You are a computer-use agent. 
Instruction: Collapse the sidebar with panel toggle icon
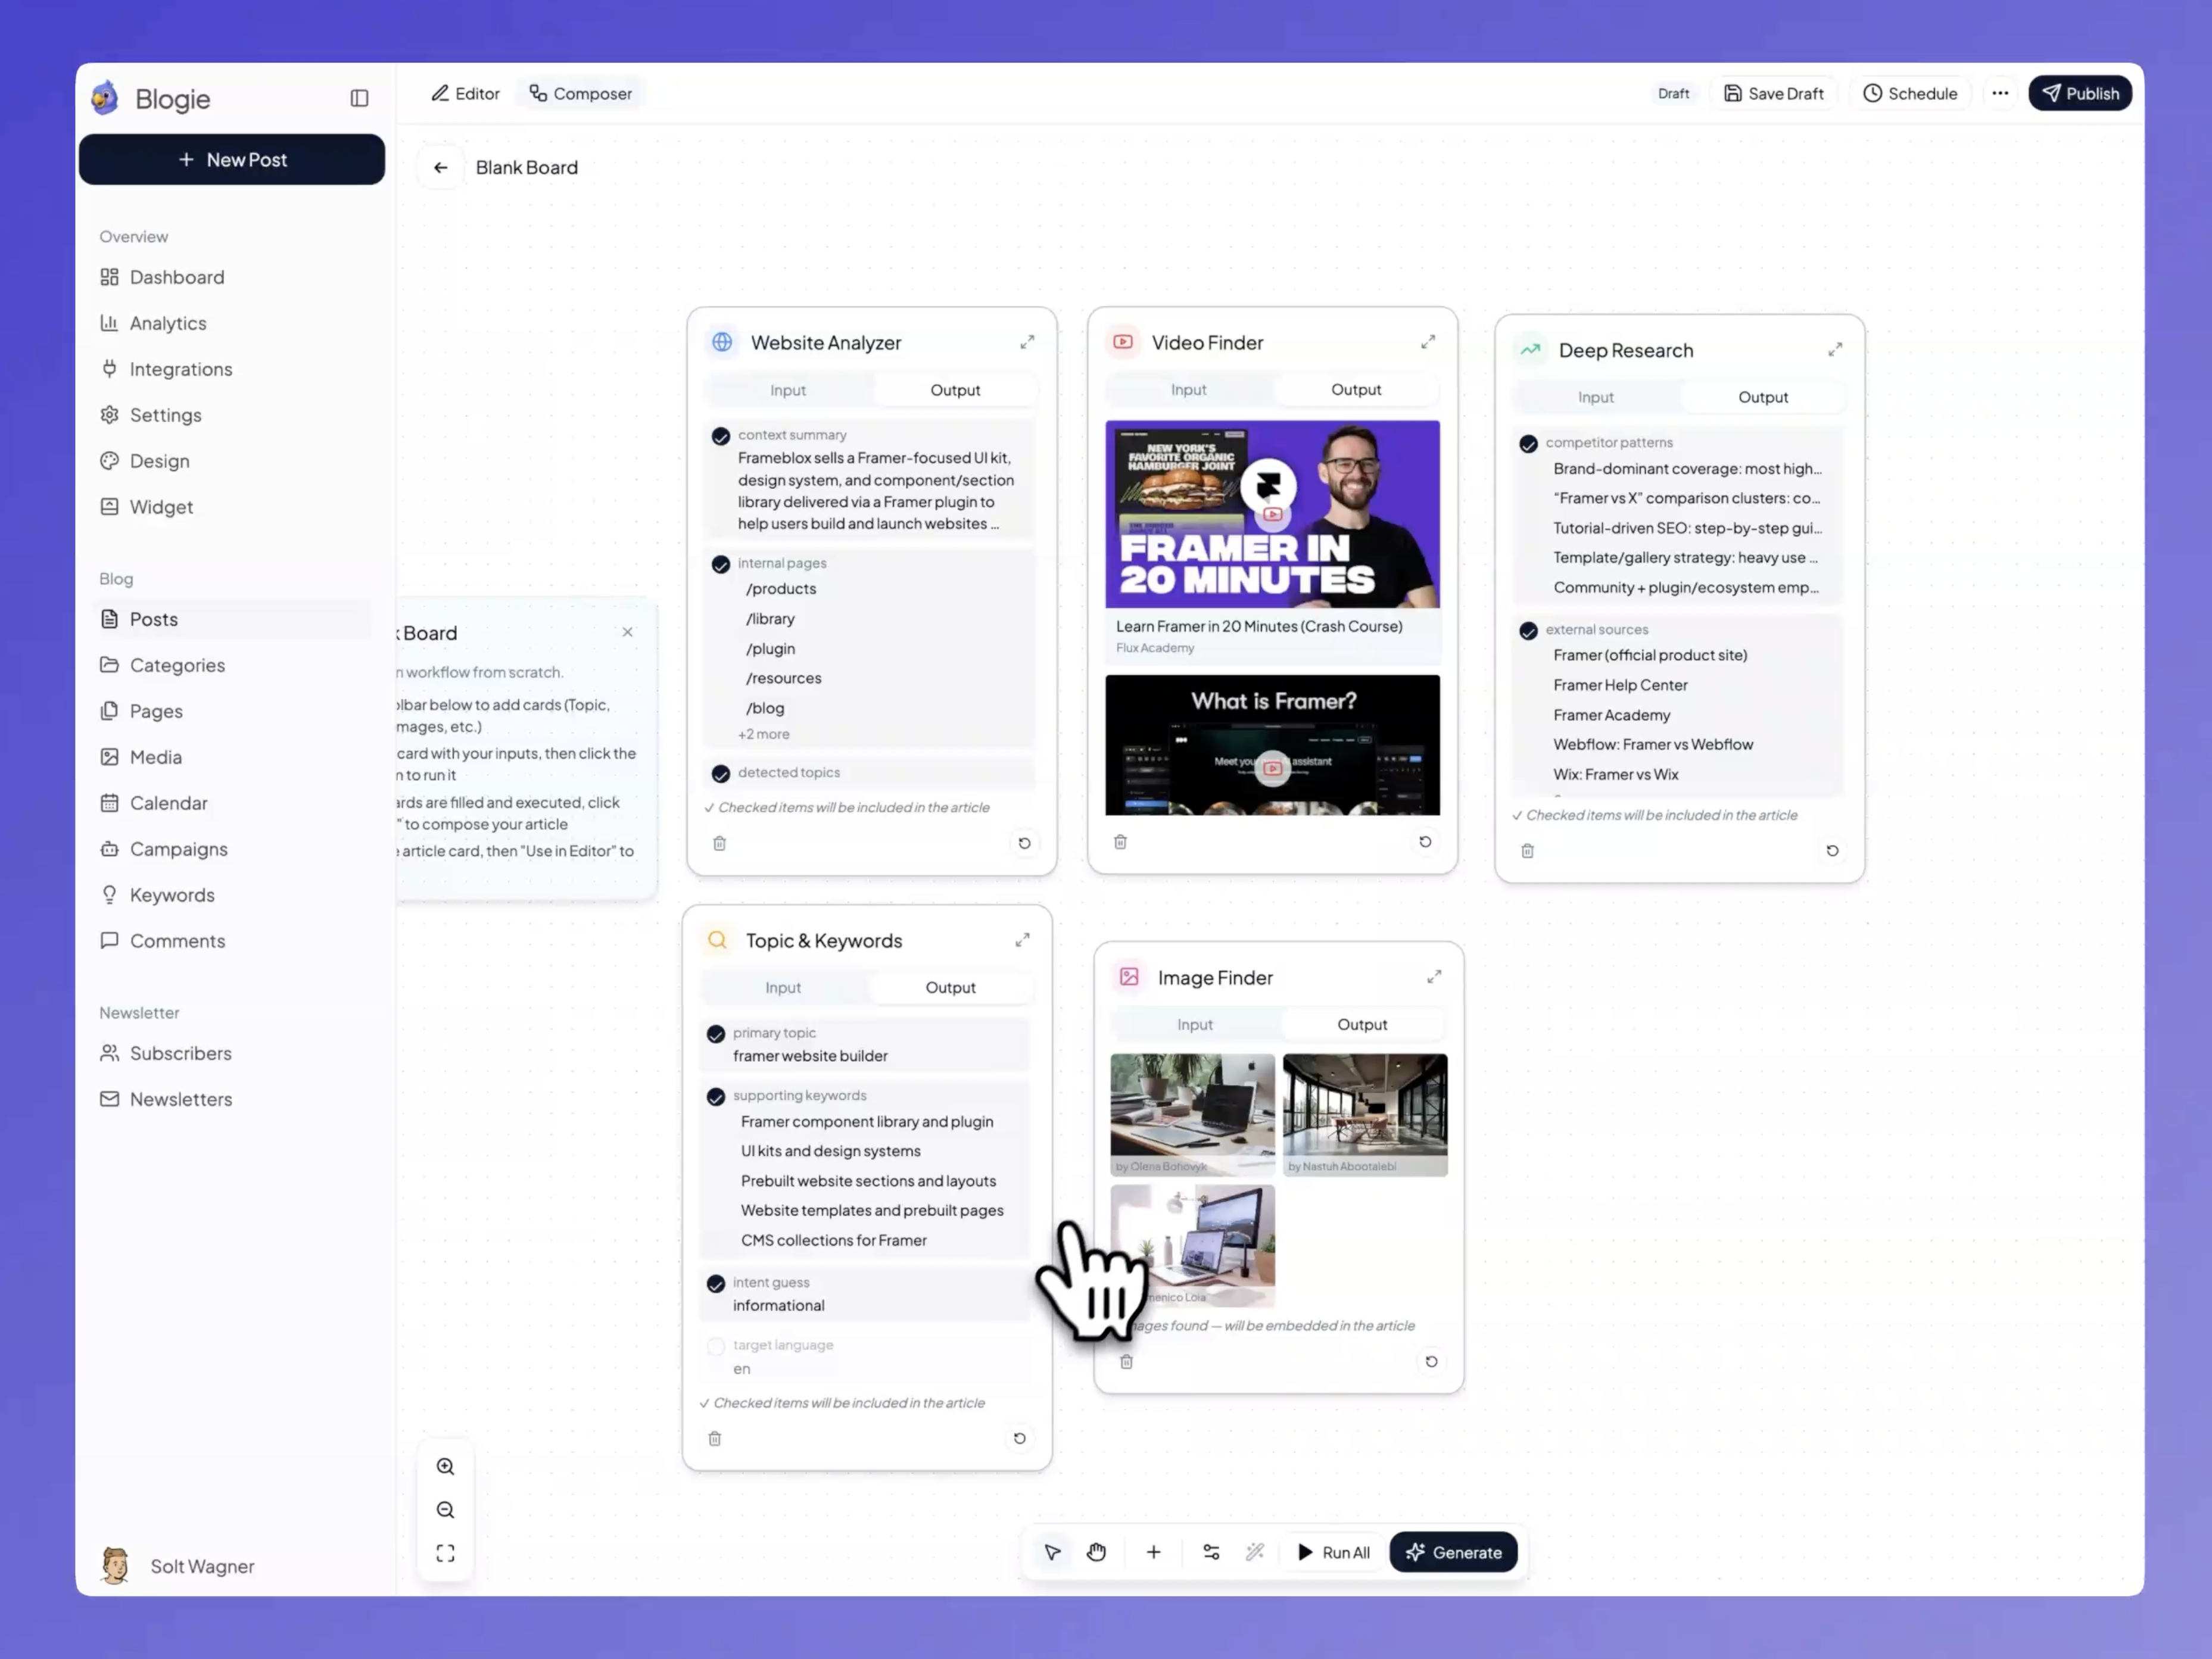tap(359, 98)
